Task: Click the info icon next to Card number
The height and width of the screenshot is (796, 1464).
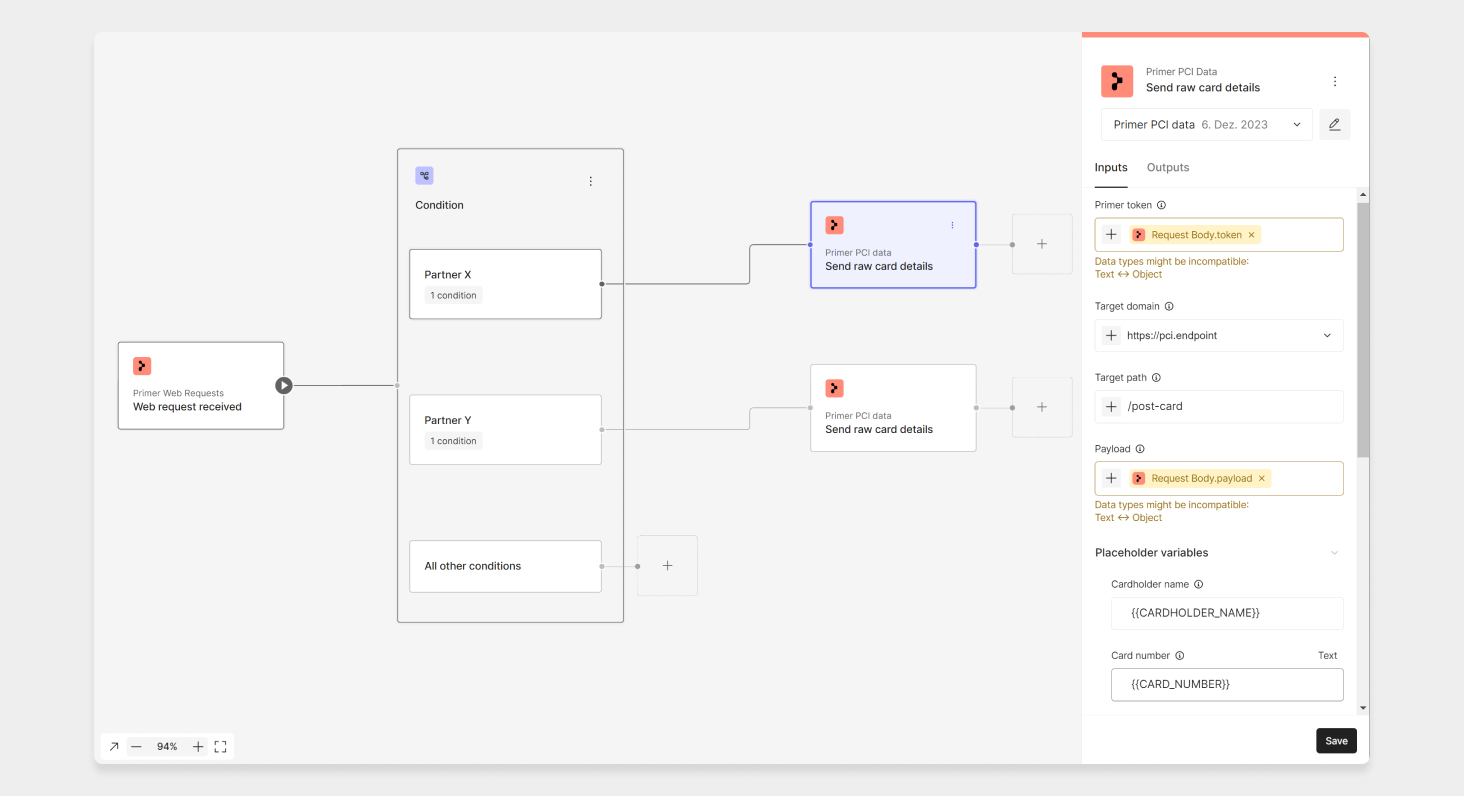Action: click(1179, 656)
